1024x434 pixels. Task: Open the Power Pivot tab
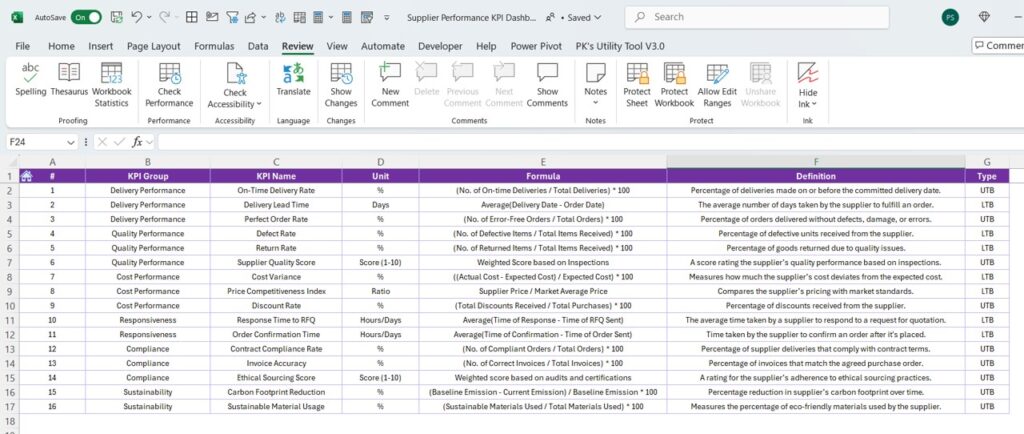click(x=537, y=46)
